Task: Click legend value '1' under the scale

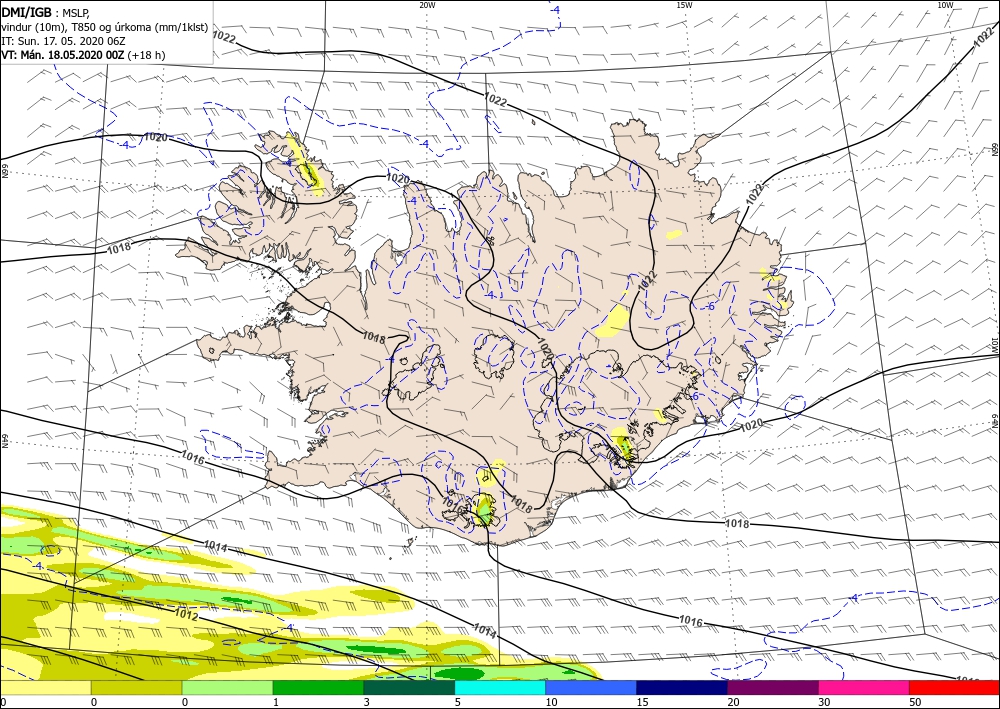Action: tap(276, 702)
